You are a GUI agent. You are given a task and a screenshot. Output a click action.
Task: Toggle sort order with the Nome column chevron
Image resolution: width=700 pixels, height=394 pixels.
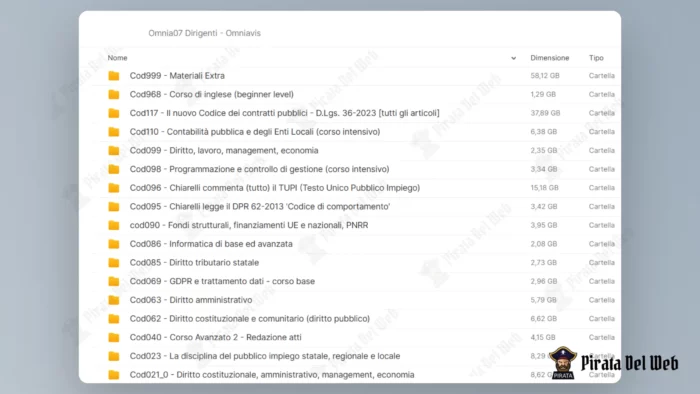(513, 58)
